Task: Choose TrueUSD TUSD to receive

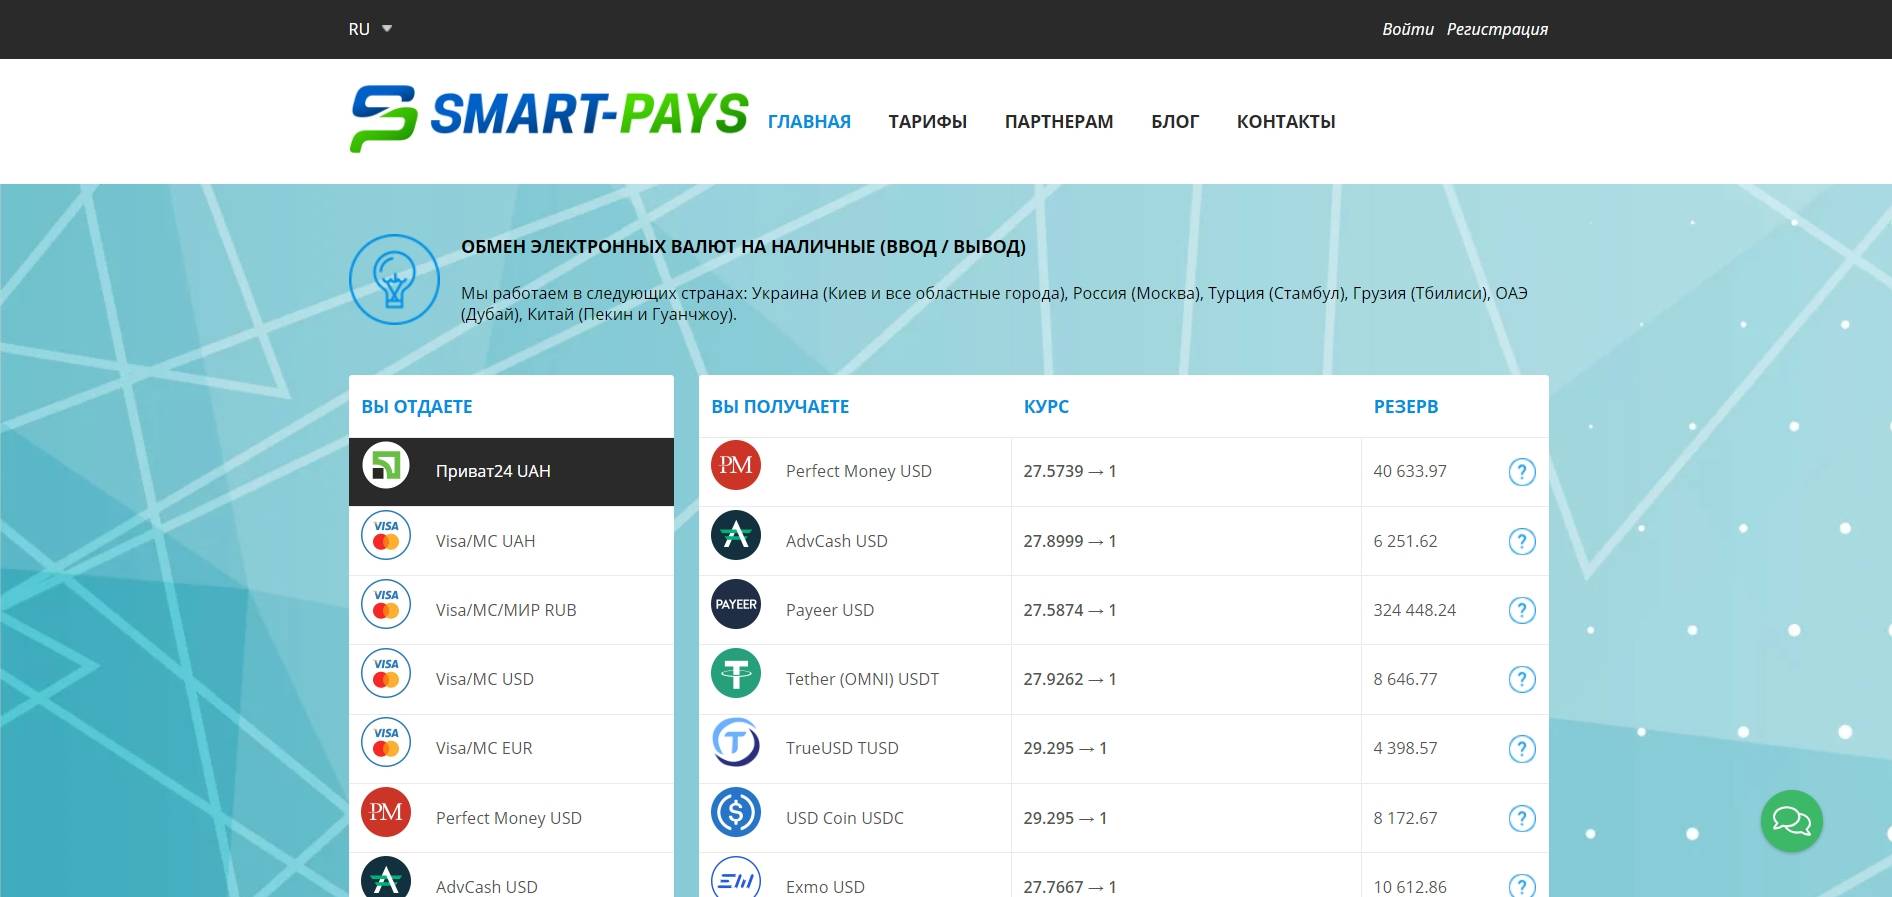Action: point(842,748)
